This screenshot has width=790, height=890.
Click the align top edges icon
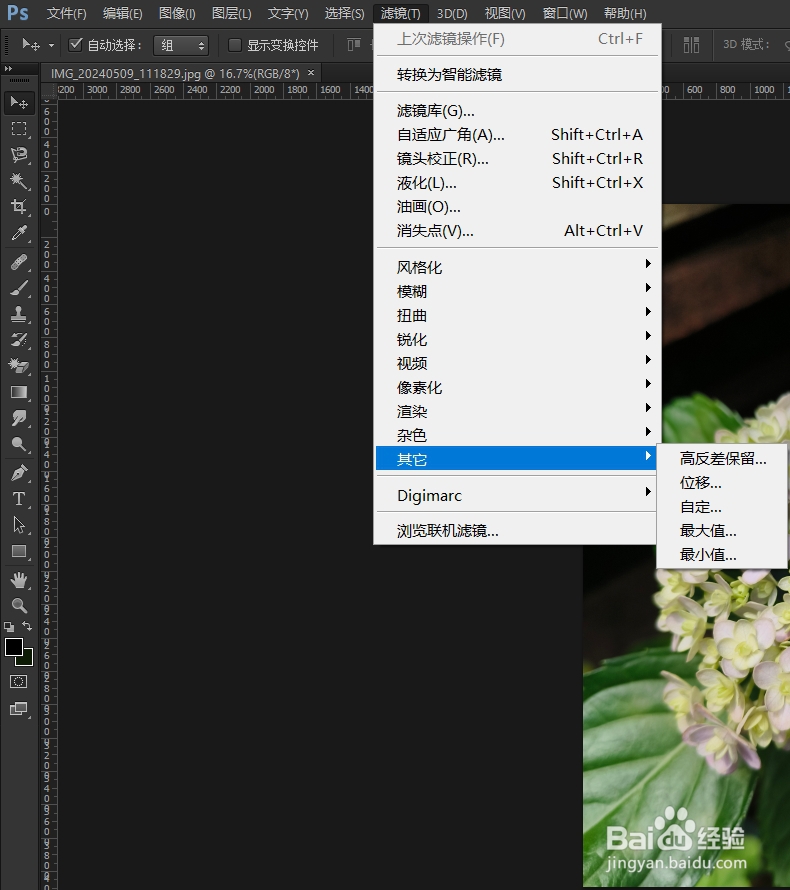pos(354,45)
